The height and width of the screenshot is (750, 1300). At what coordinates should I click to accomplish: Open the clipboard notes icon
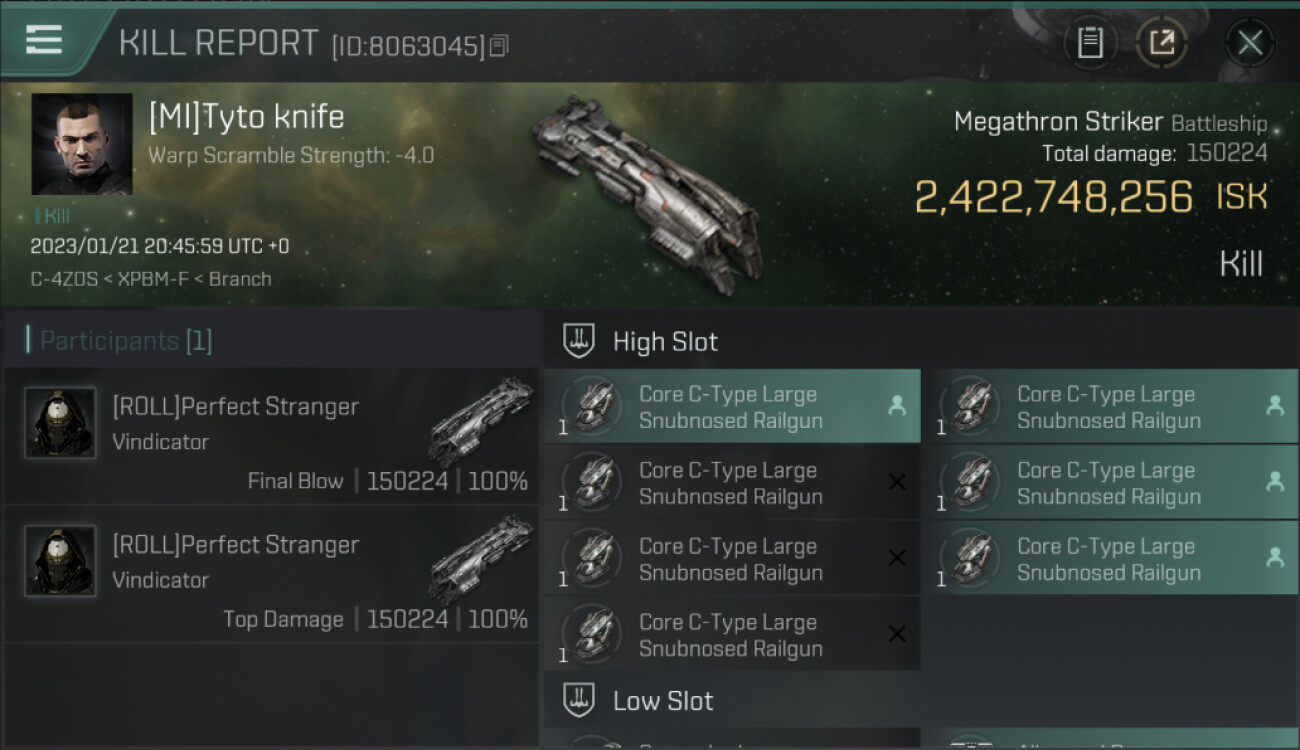pos(1090,43)
